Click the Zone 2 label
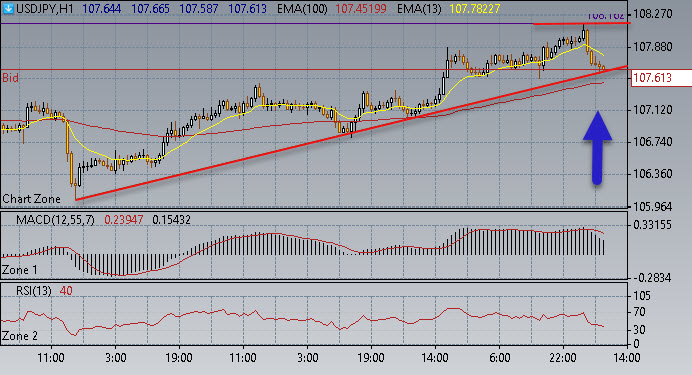The image size is (692, 375). pyautogui.click(x=20, y=336)
